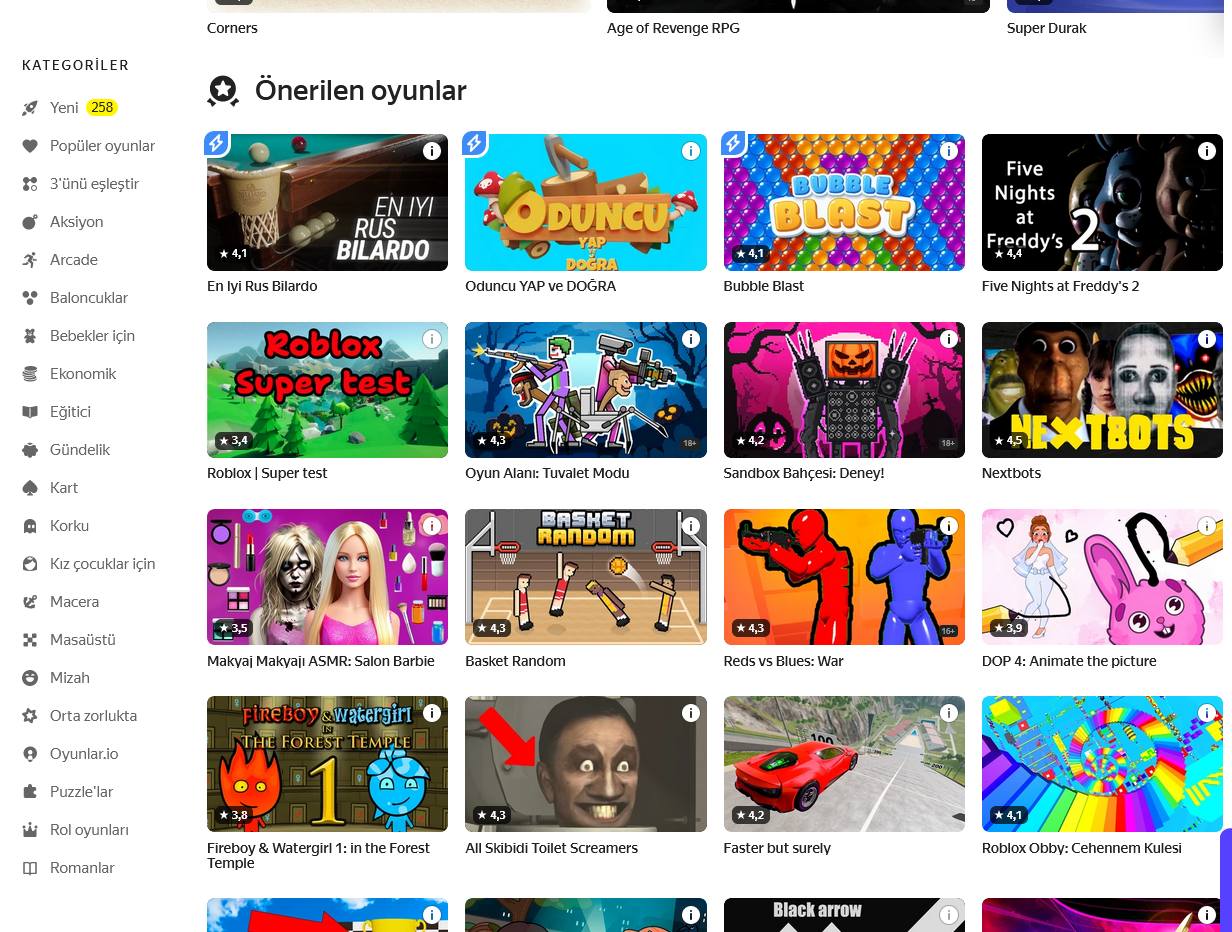Click the bomb icon for Aksiyon
Image resolution: width=1232 pixels, height=932 pixels.
click(30, 222)
